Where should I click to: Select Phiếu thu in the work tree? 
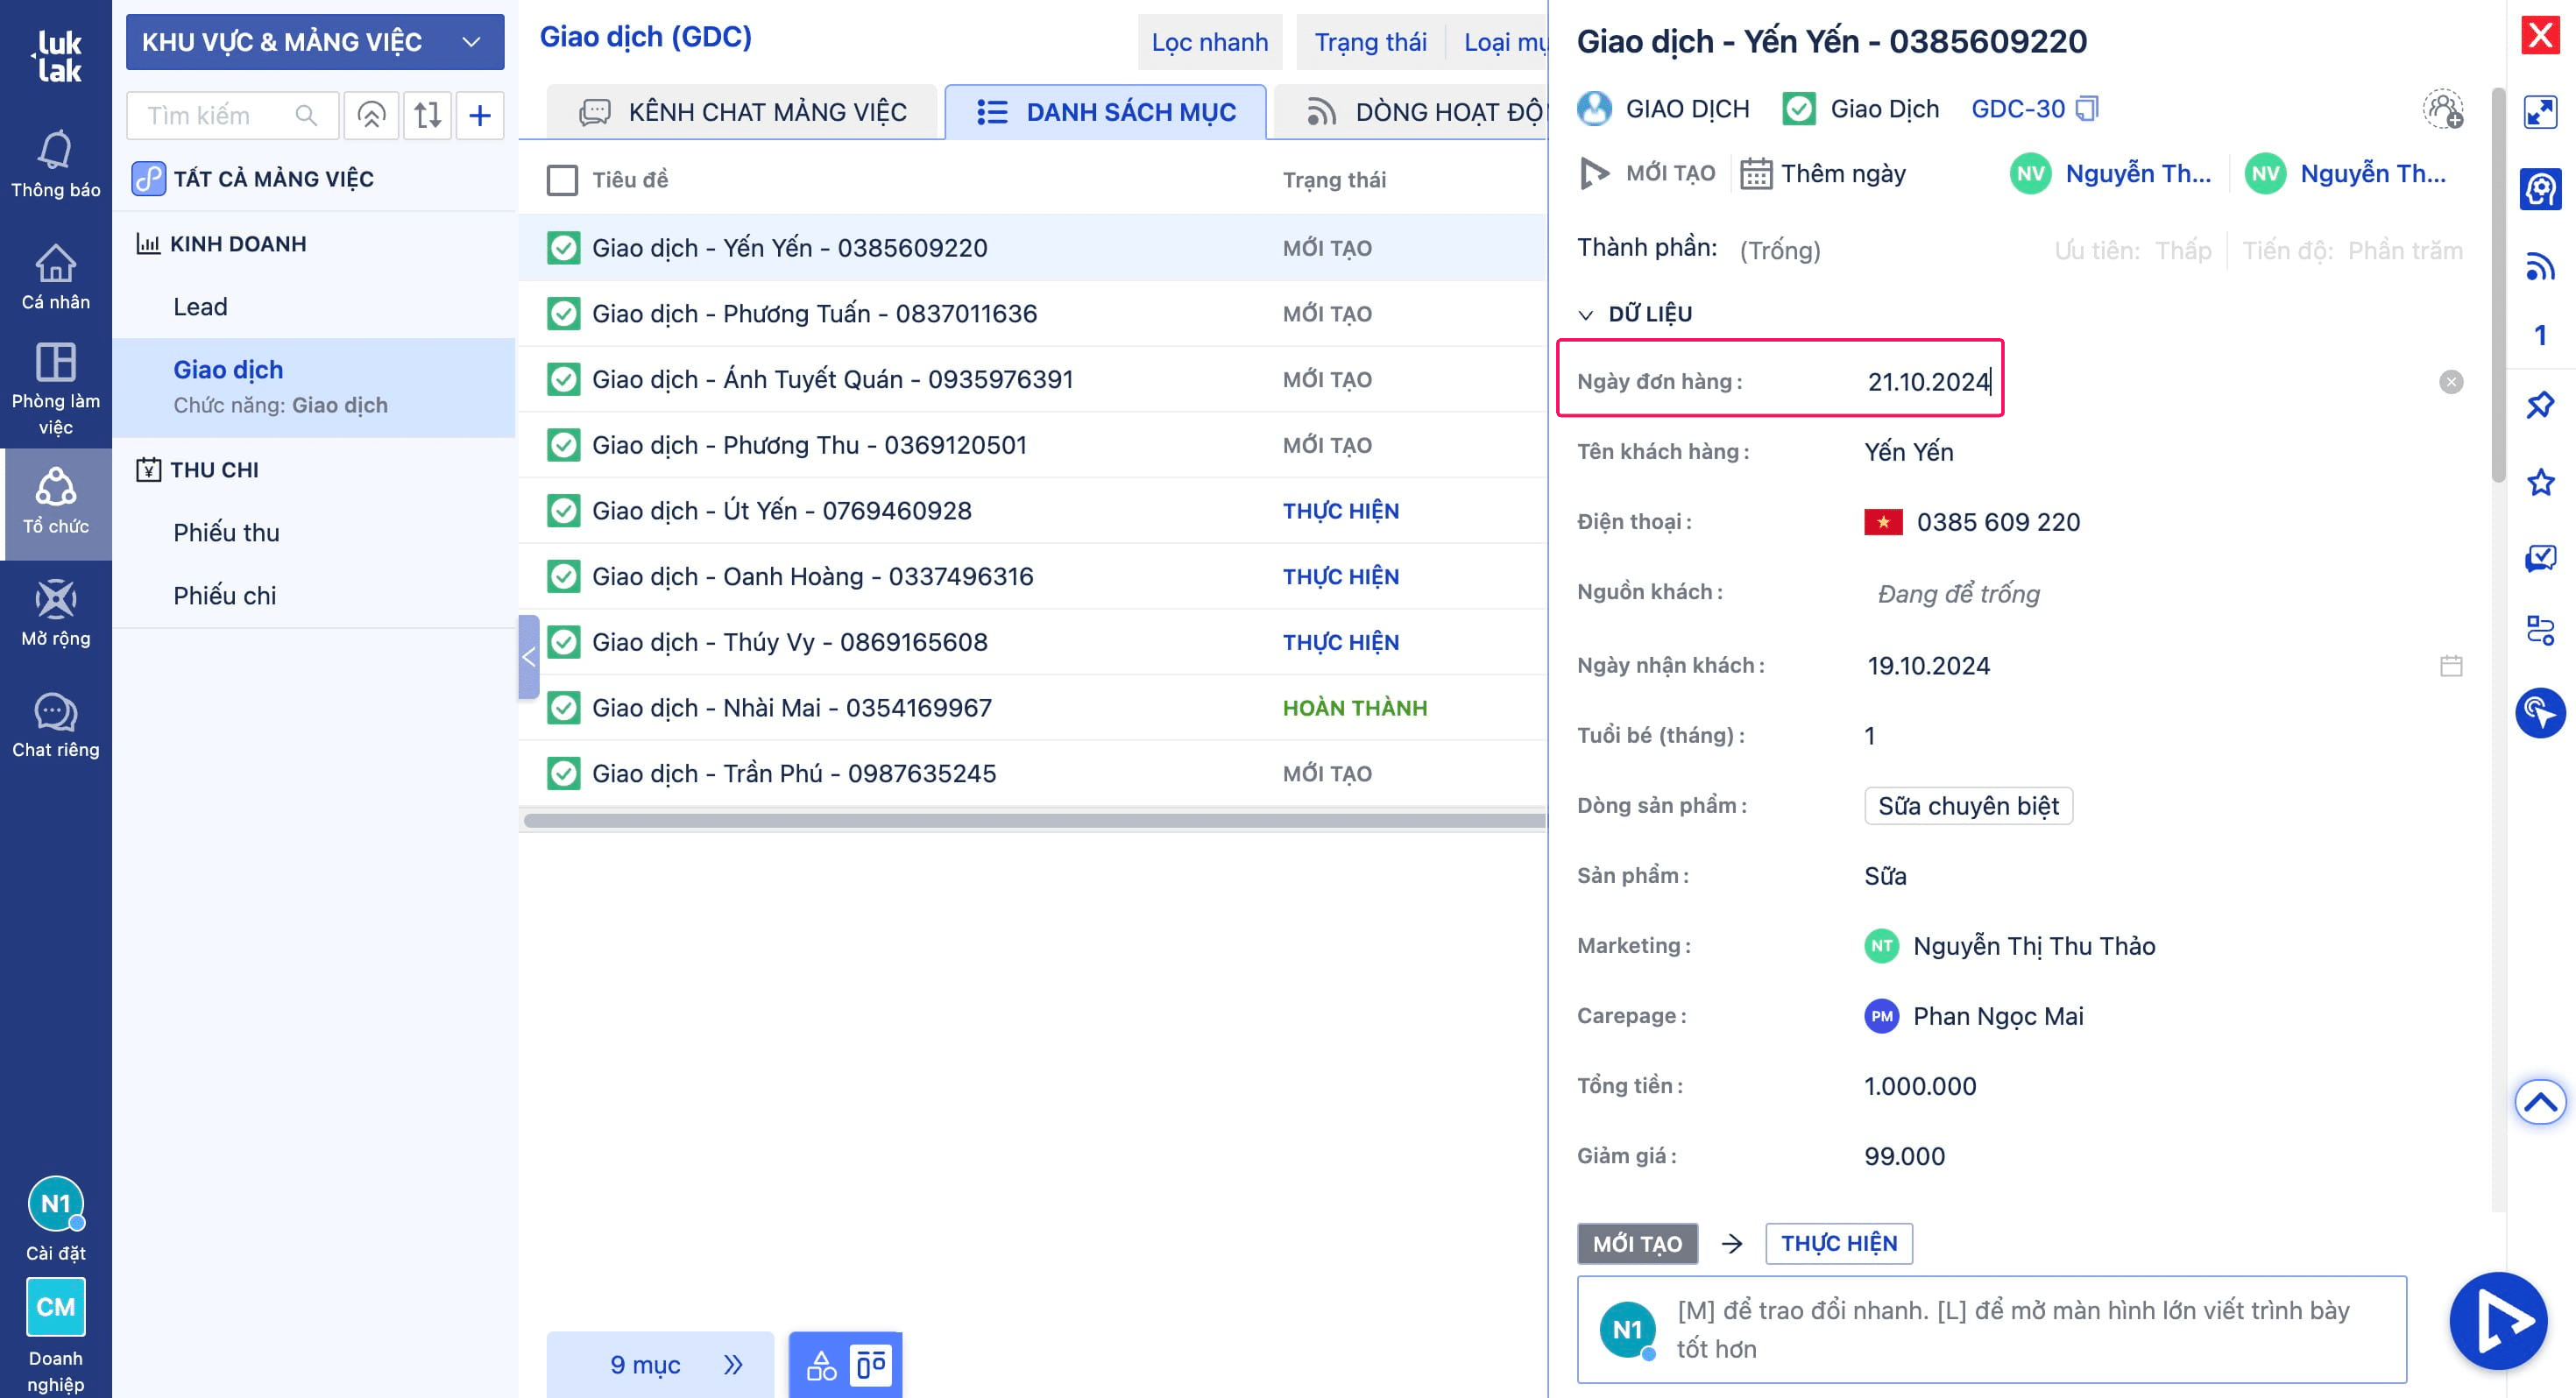click(x=226, y=532)
